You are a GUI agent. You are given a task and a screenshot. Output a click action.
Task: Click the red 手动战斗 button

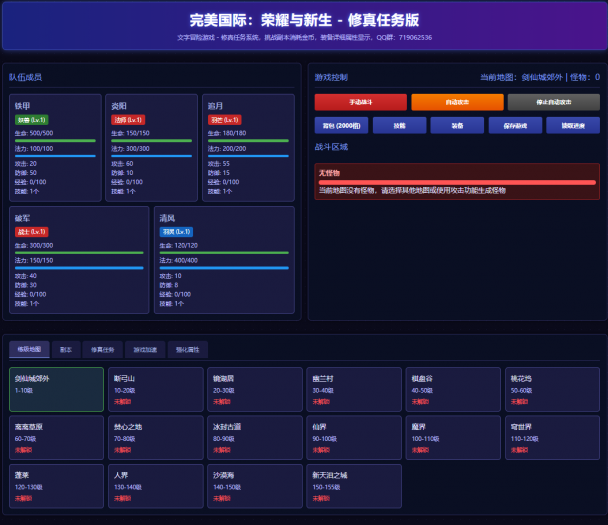tap(360, 102)
